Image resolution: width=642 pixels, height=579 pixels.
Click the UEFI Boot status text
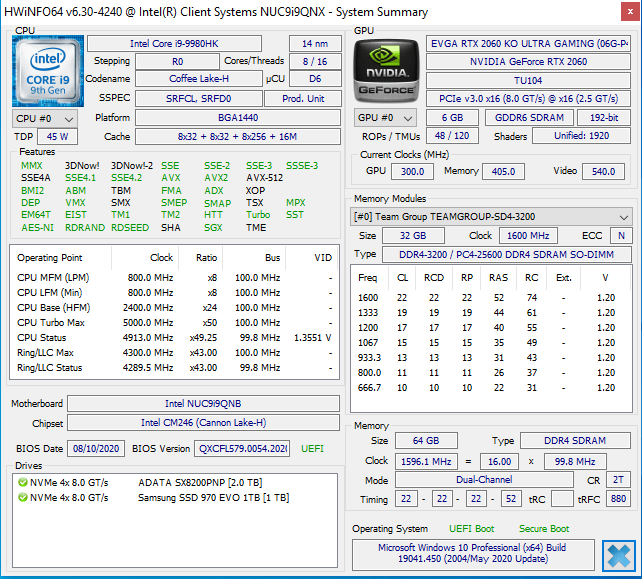(471, 529)
